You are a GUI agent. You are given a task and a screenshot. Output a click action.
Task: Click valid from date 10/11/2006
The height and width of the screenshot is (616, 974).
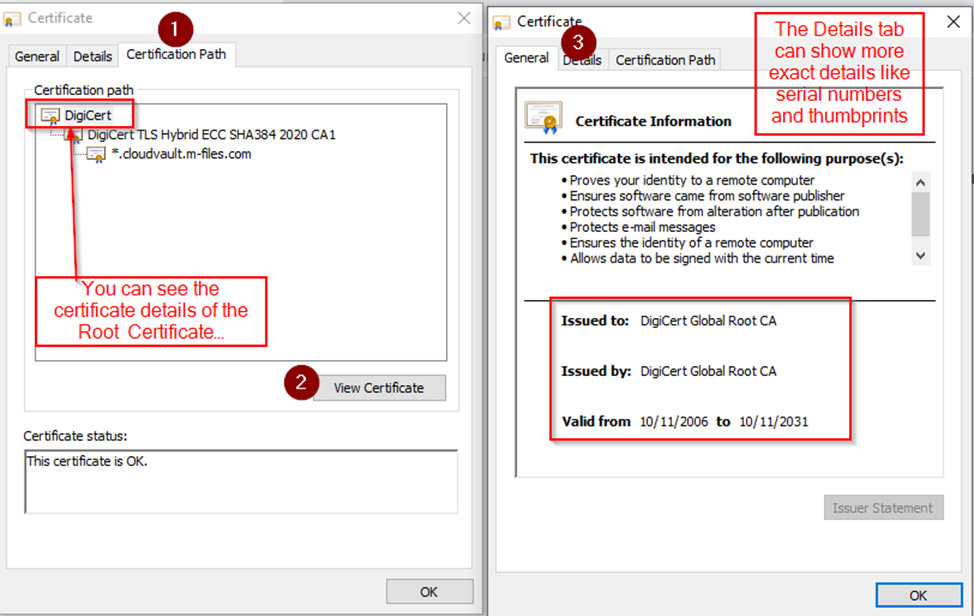674,422
